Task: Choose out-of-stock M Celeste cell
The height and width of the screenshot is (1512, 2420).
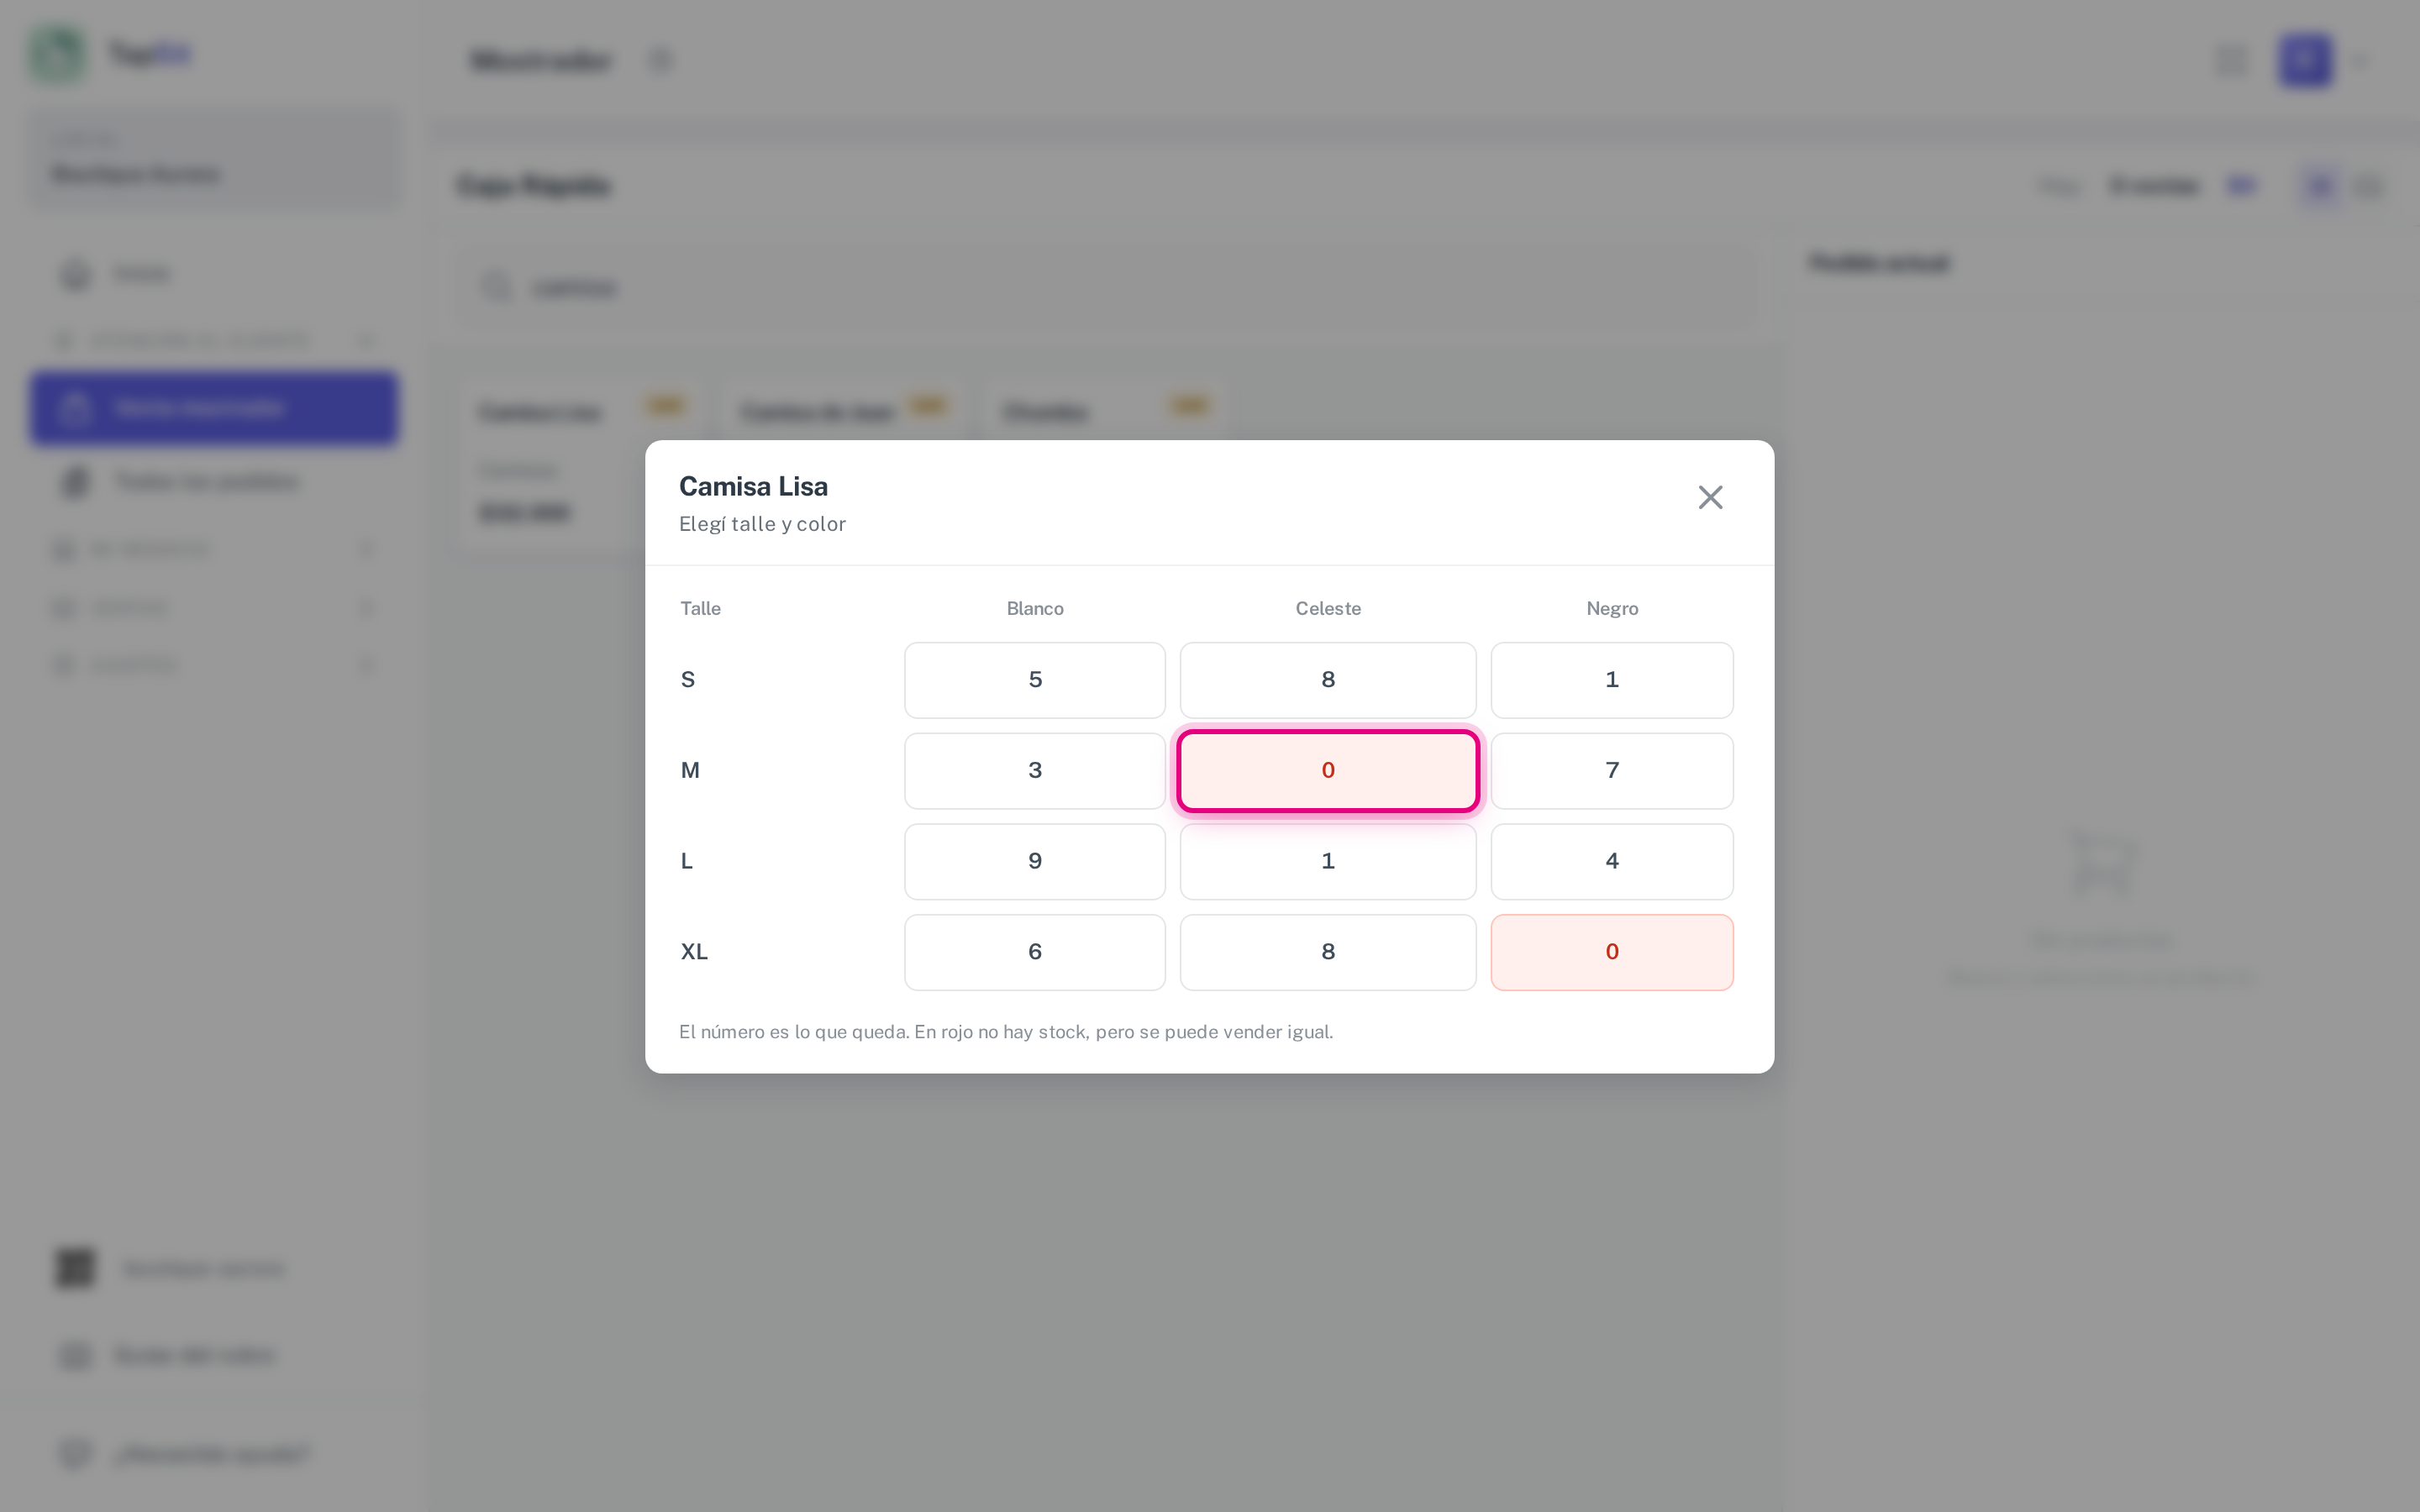Action: (1327, 771)
